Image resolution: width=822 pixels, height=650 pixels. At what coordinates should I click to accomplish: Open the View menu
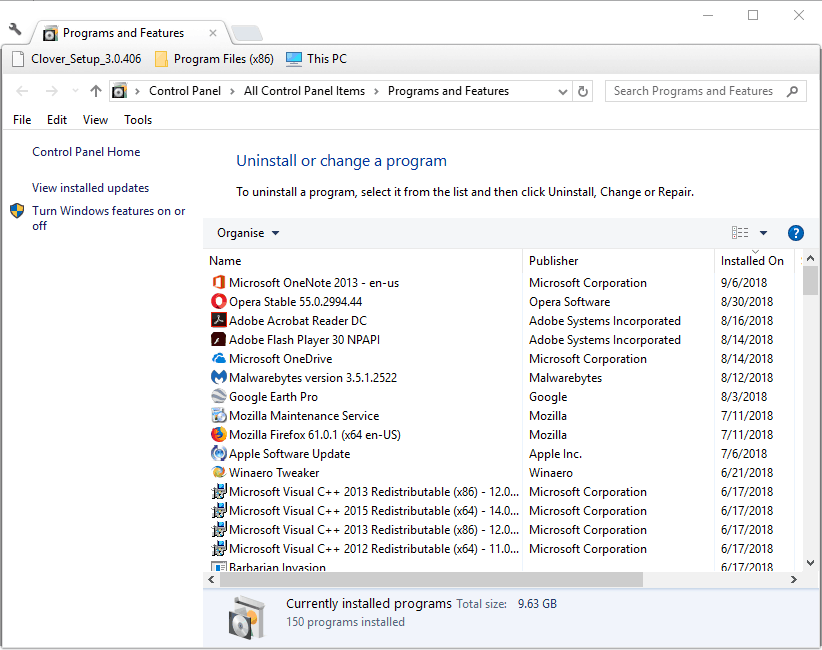point(95,119)
